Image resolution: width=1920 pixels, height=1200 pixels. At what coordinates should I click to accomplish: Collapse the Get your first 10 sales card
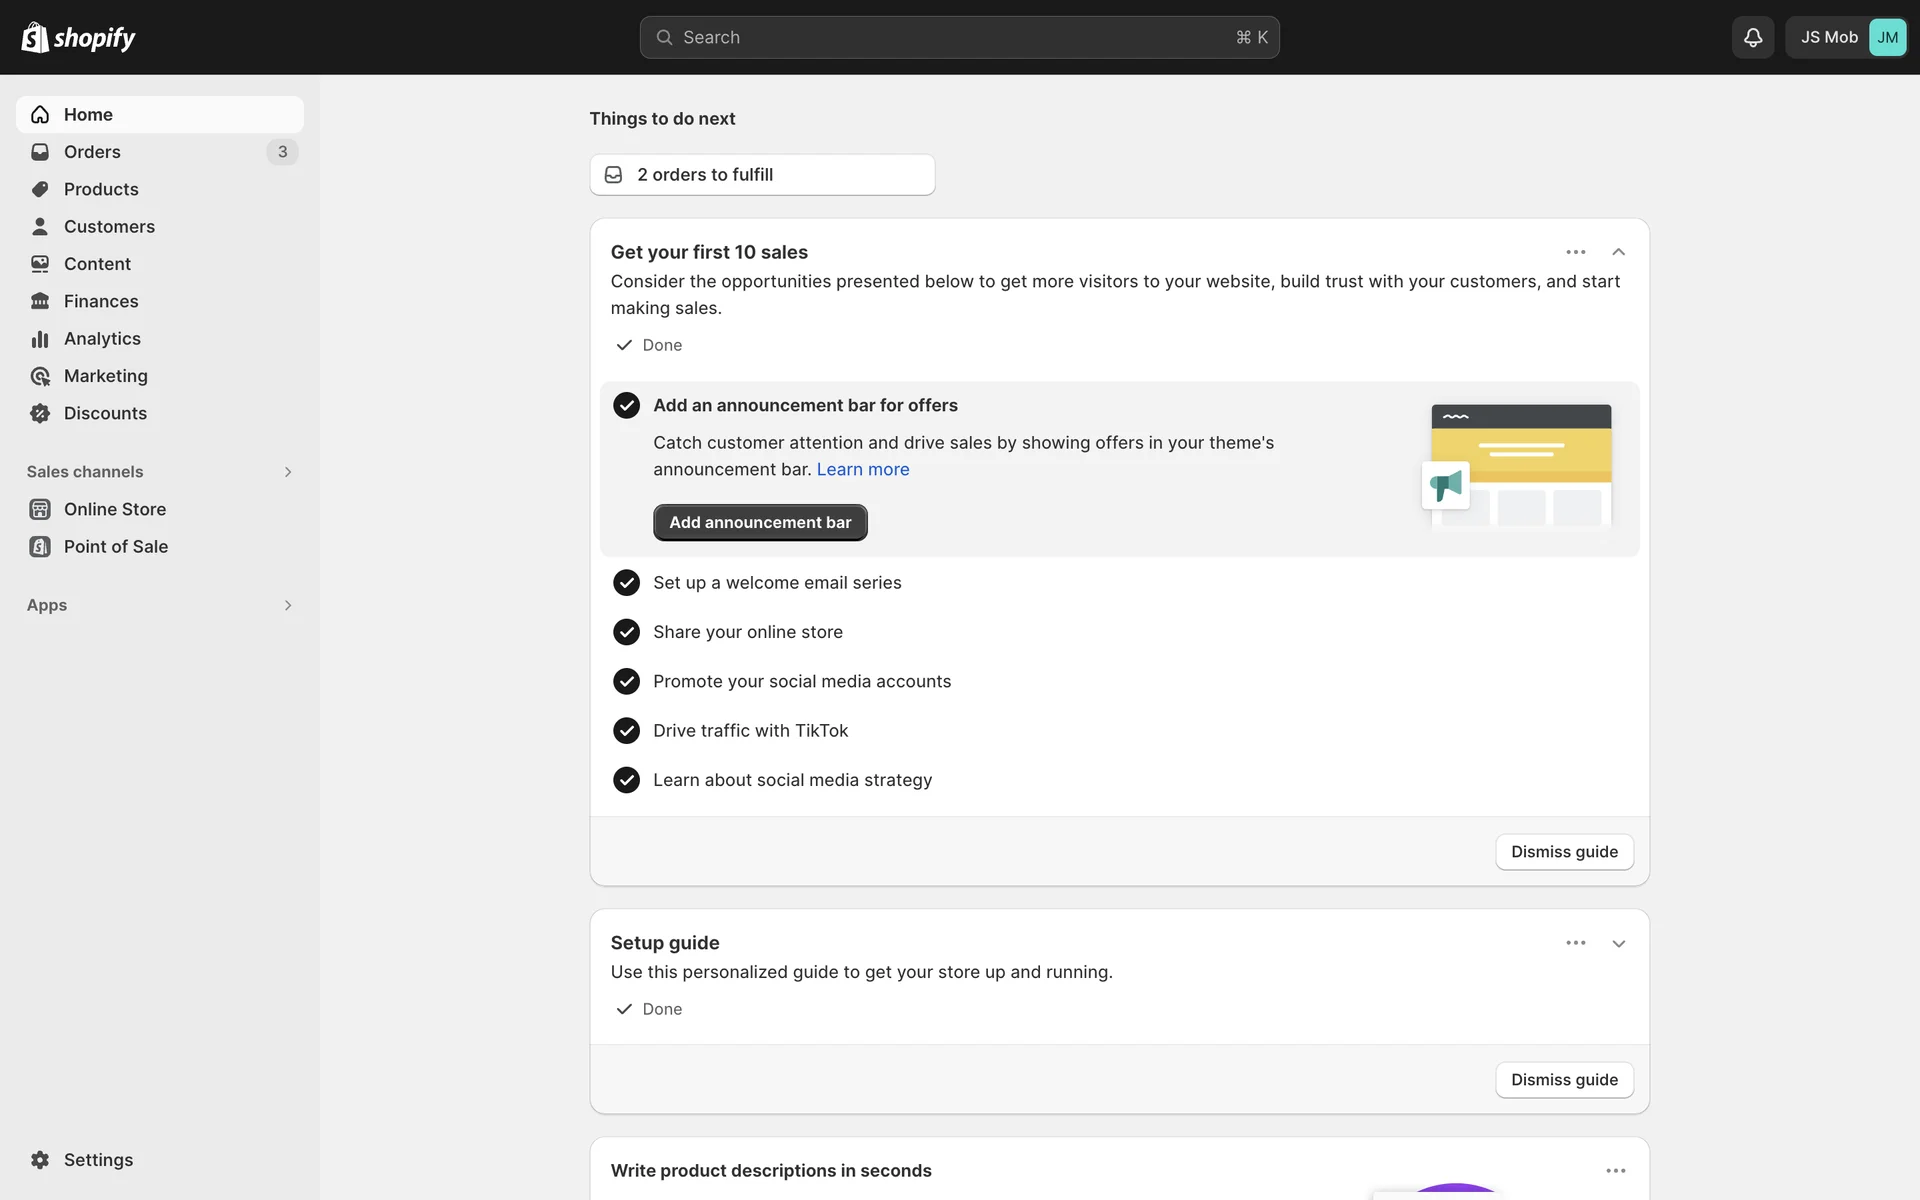click(x=1618, y=252)
